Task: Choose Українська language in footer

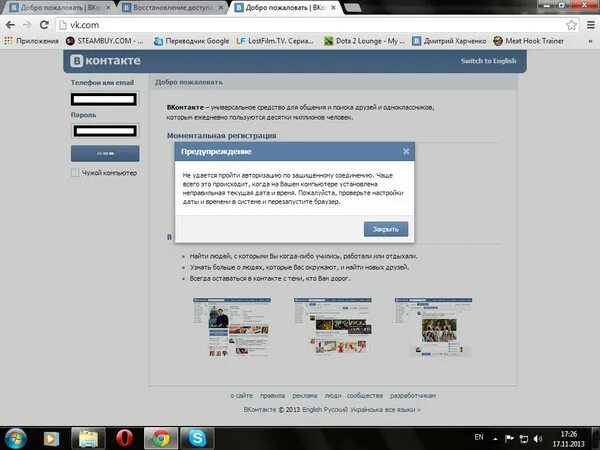Action: pyautogui.click(x=367, y=410)
